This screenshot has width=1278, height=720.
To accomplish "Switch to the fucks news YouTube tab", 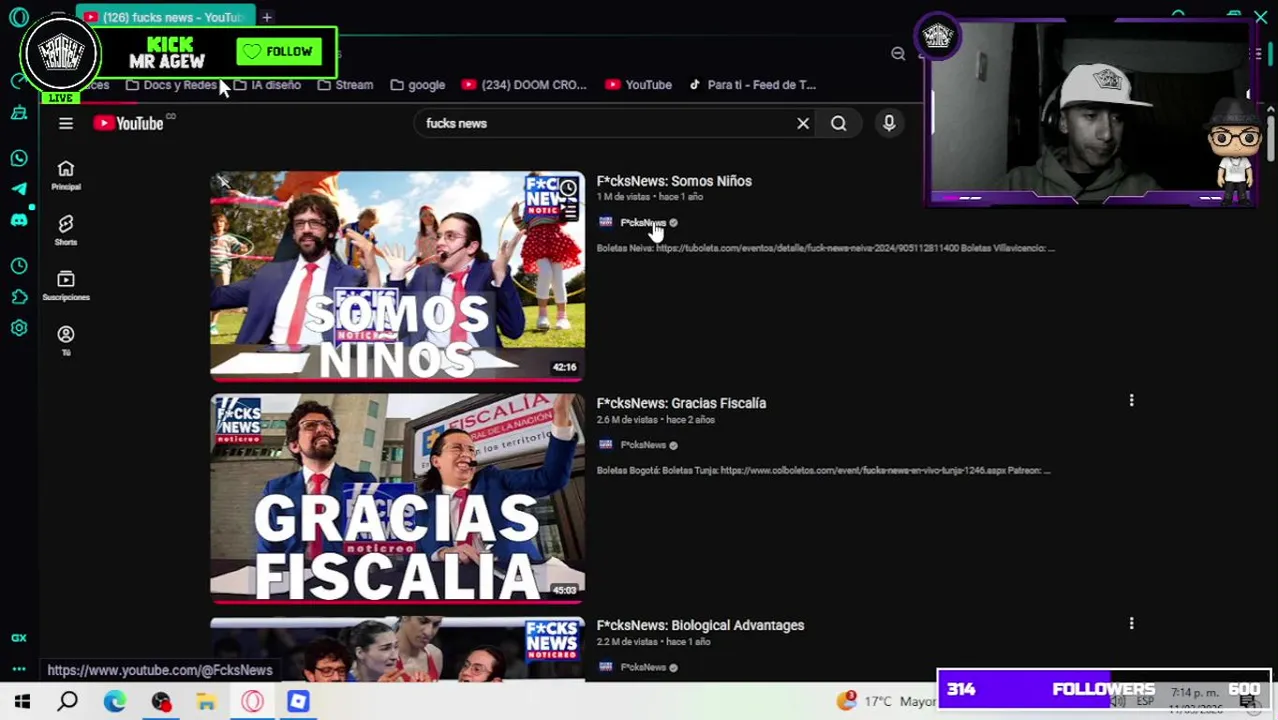I will (x=165, y=17).
